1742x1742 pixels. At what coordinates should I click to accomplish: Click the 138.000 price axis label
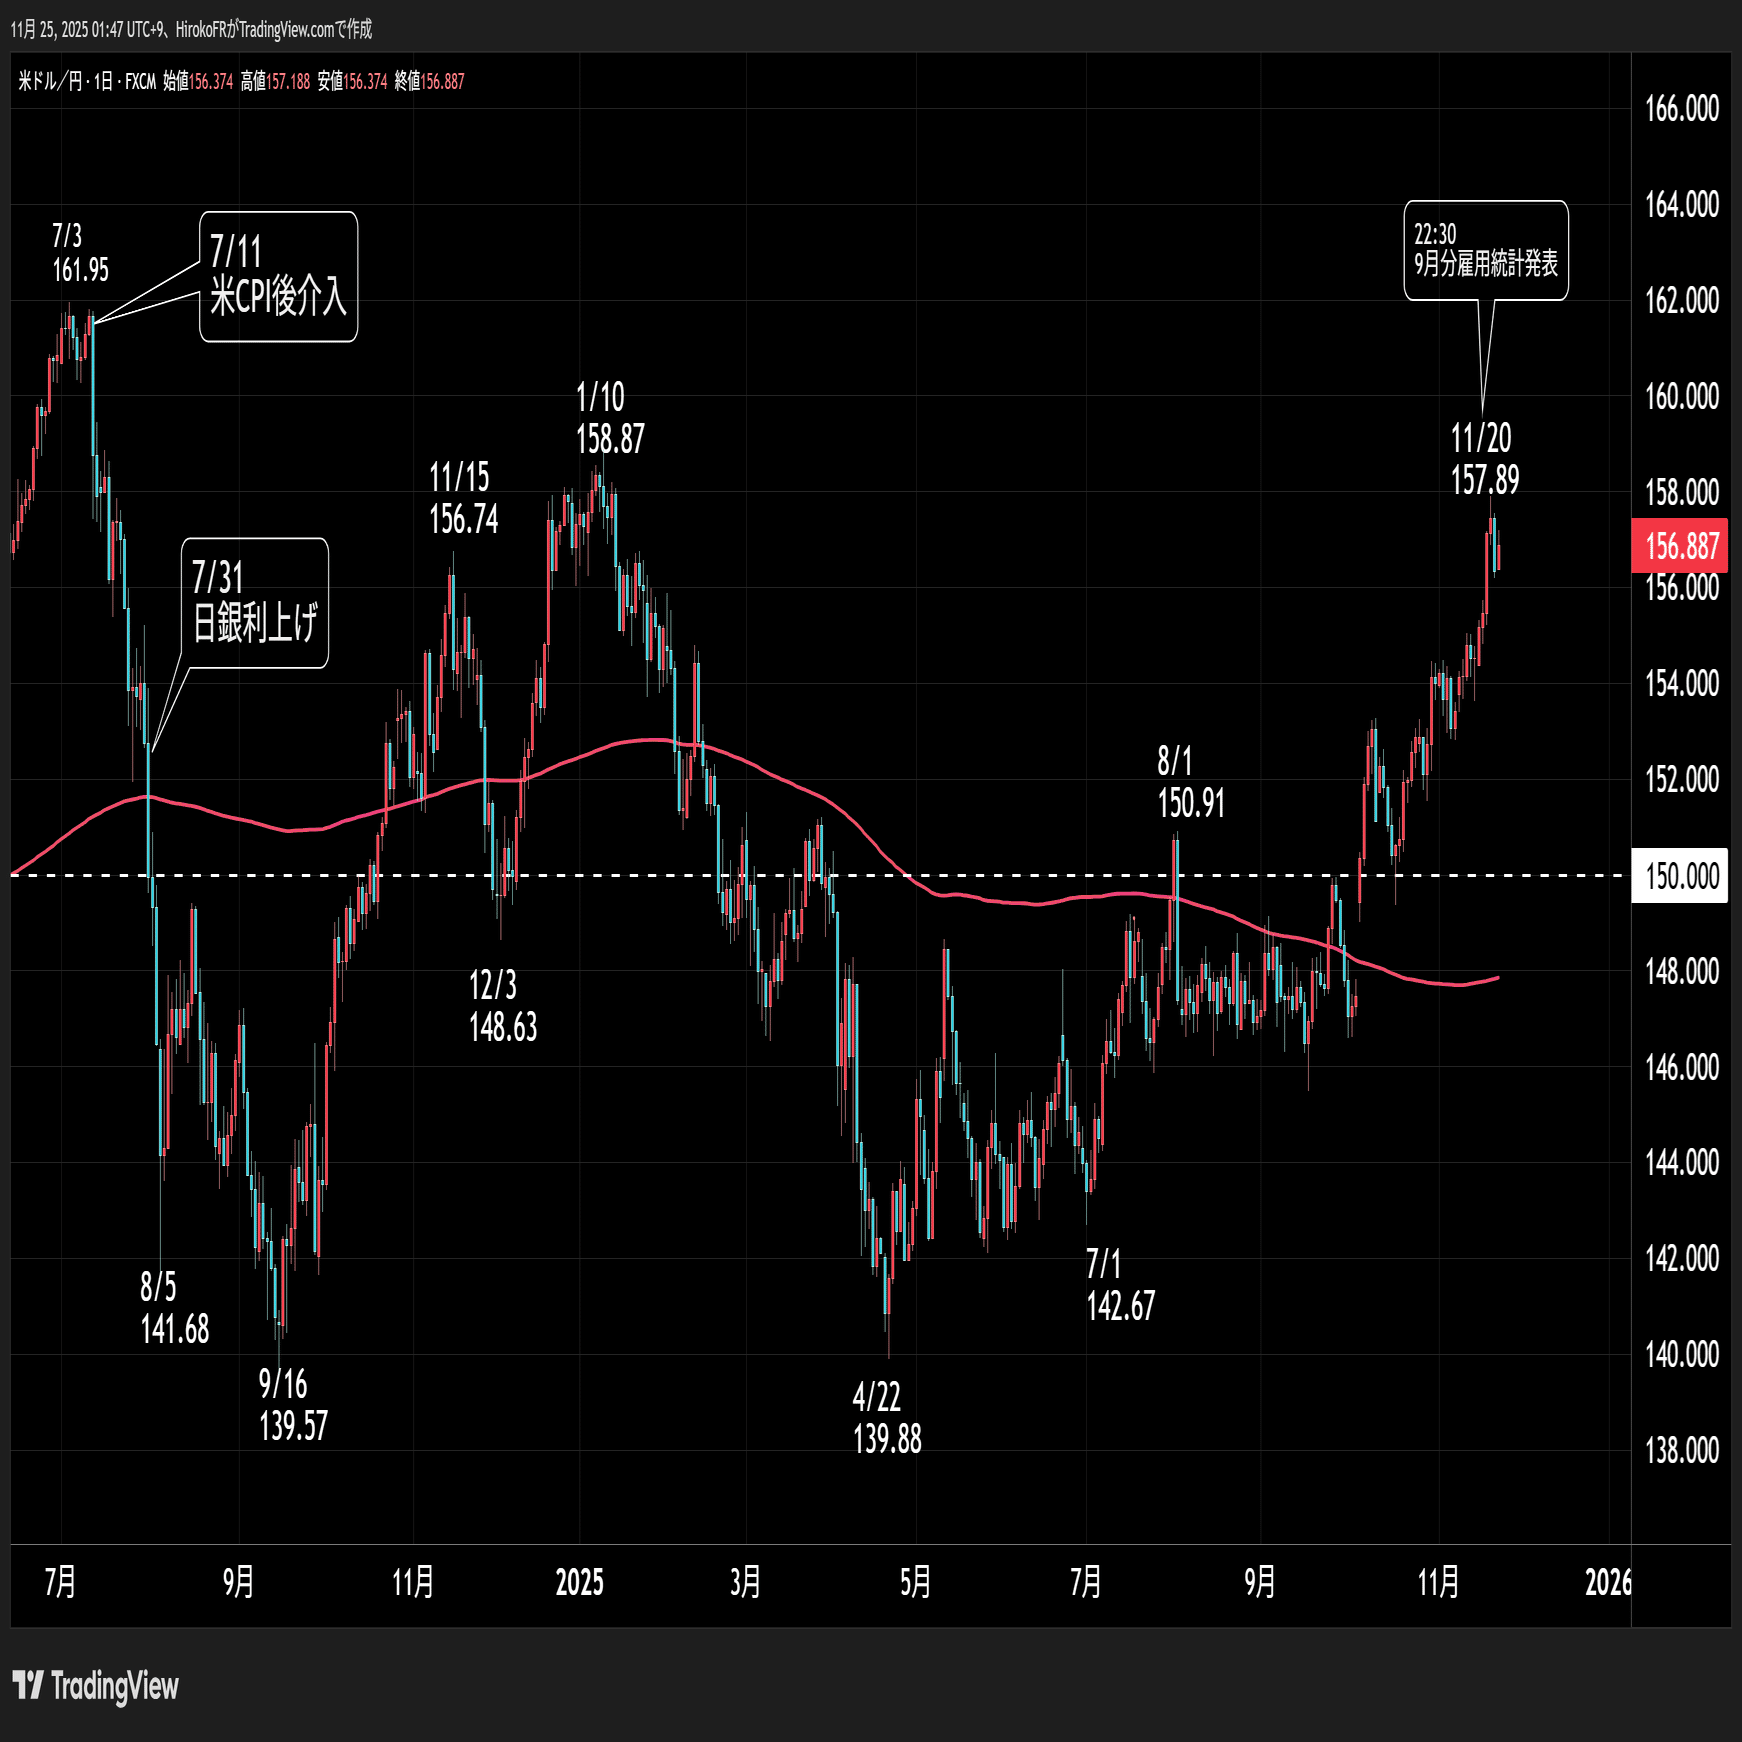coord(1682,1450)
